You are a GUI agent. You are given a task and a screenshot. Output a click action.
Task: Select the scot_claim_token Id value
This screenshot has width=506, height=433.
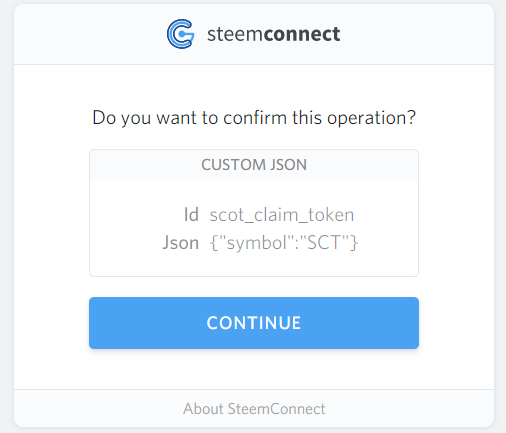pyautogui.click(x=282, y=215)
